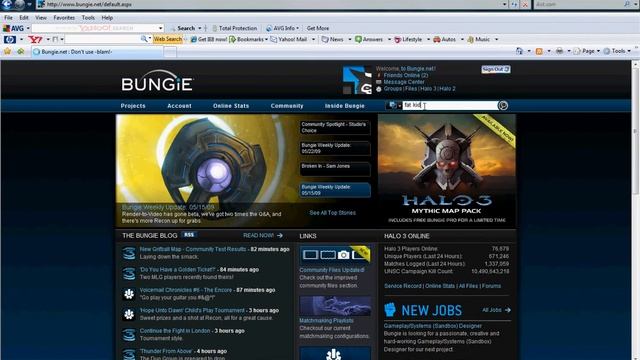This screenshot has height=360, width=640.
Task: Click the Print icon in command bar
Action: (x=559, y=51)
